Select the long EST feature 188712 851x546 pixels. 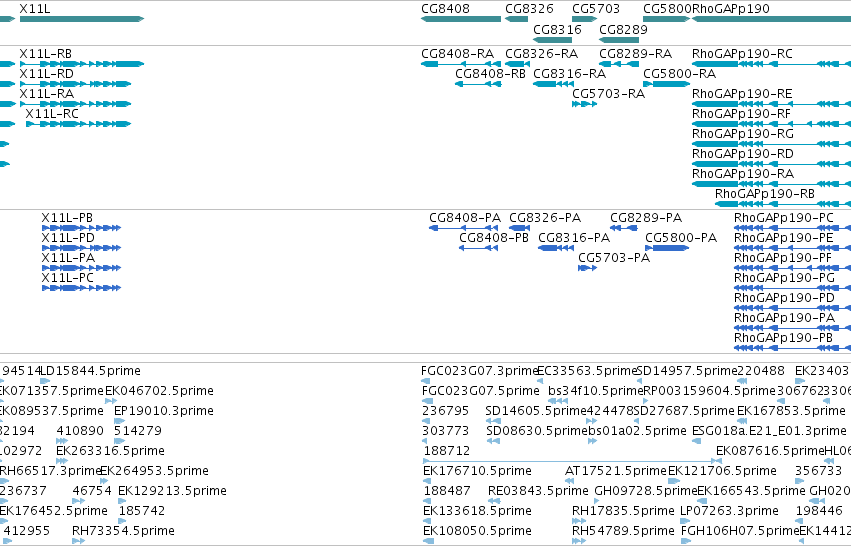(572, 461)
